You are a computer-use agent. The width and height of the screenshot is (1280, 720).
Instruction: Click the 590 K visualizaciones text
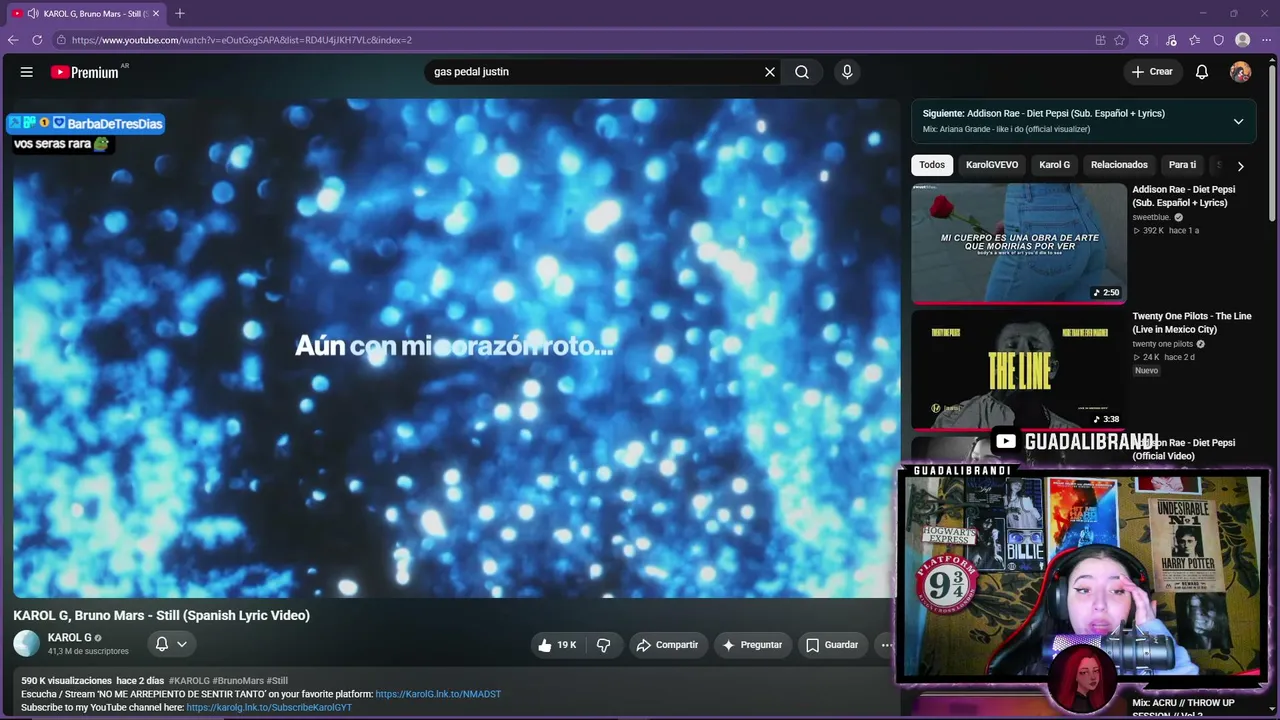pyautogui.click(x=67, y=681)
